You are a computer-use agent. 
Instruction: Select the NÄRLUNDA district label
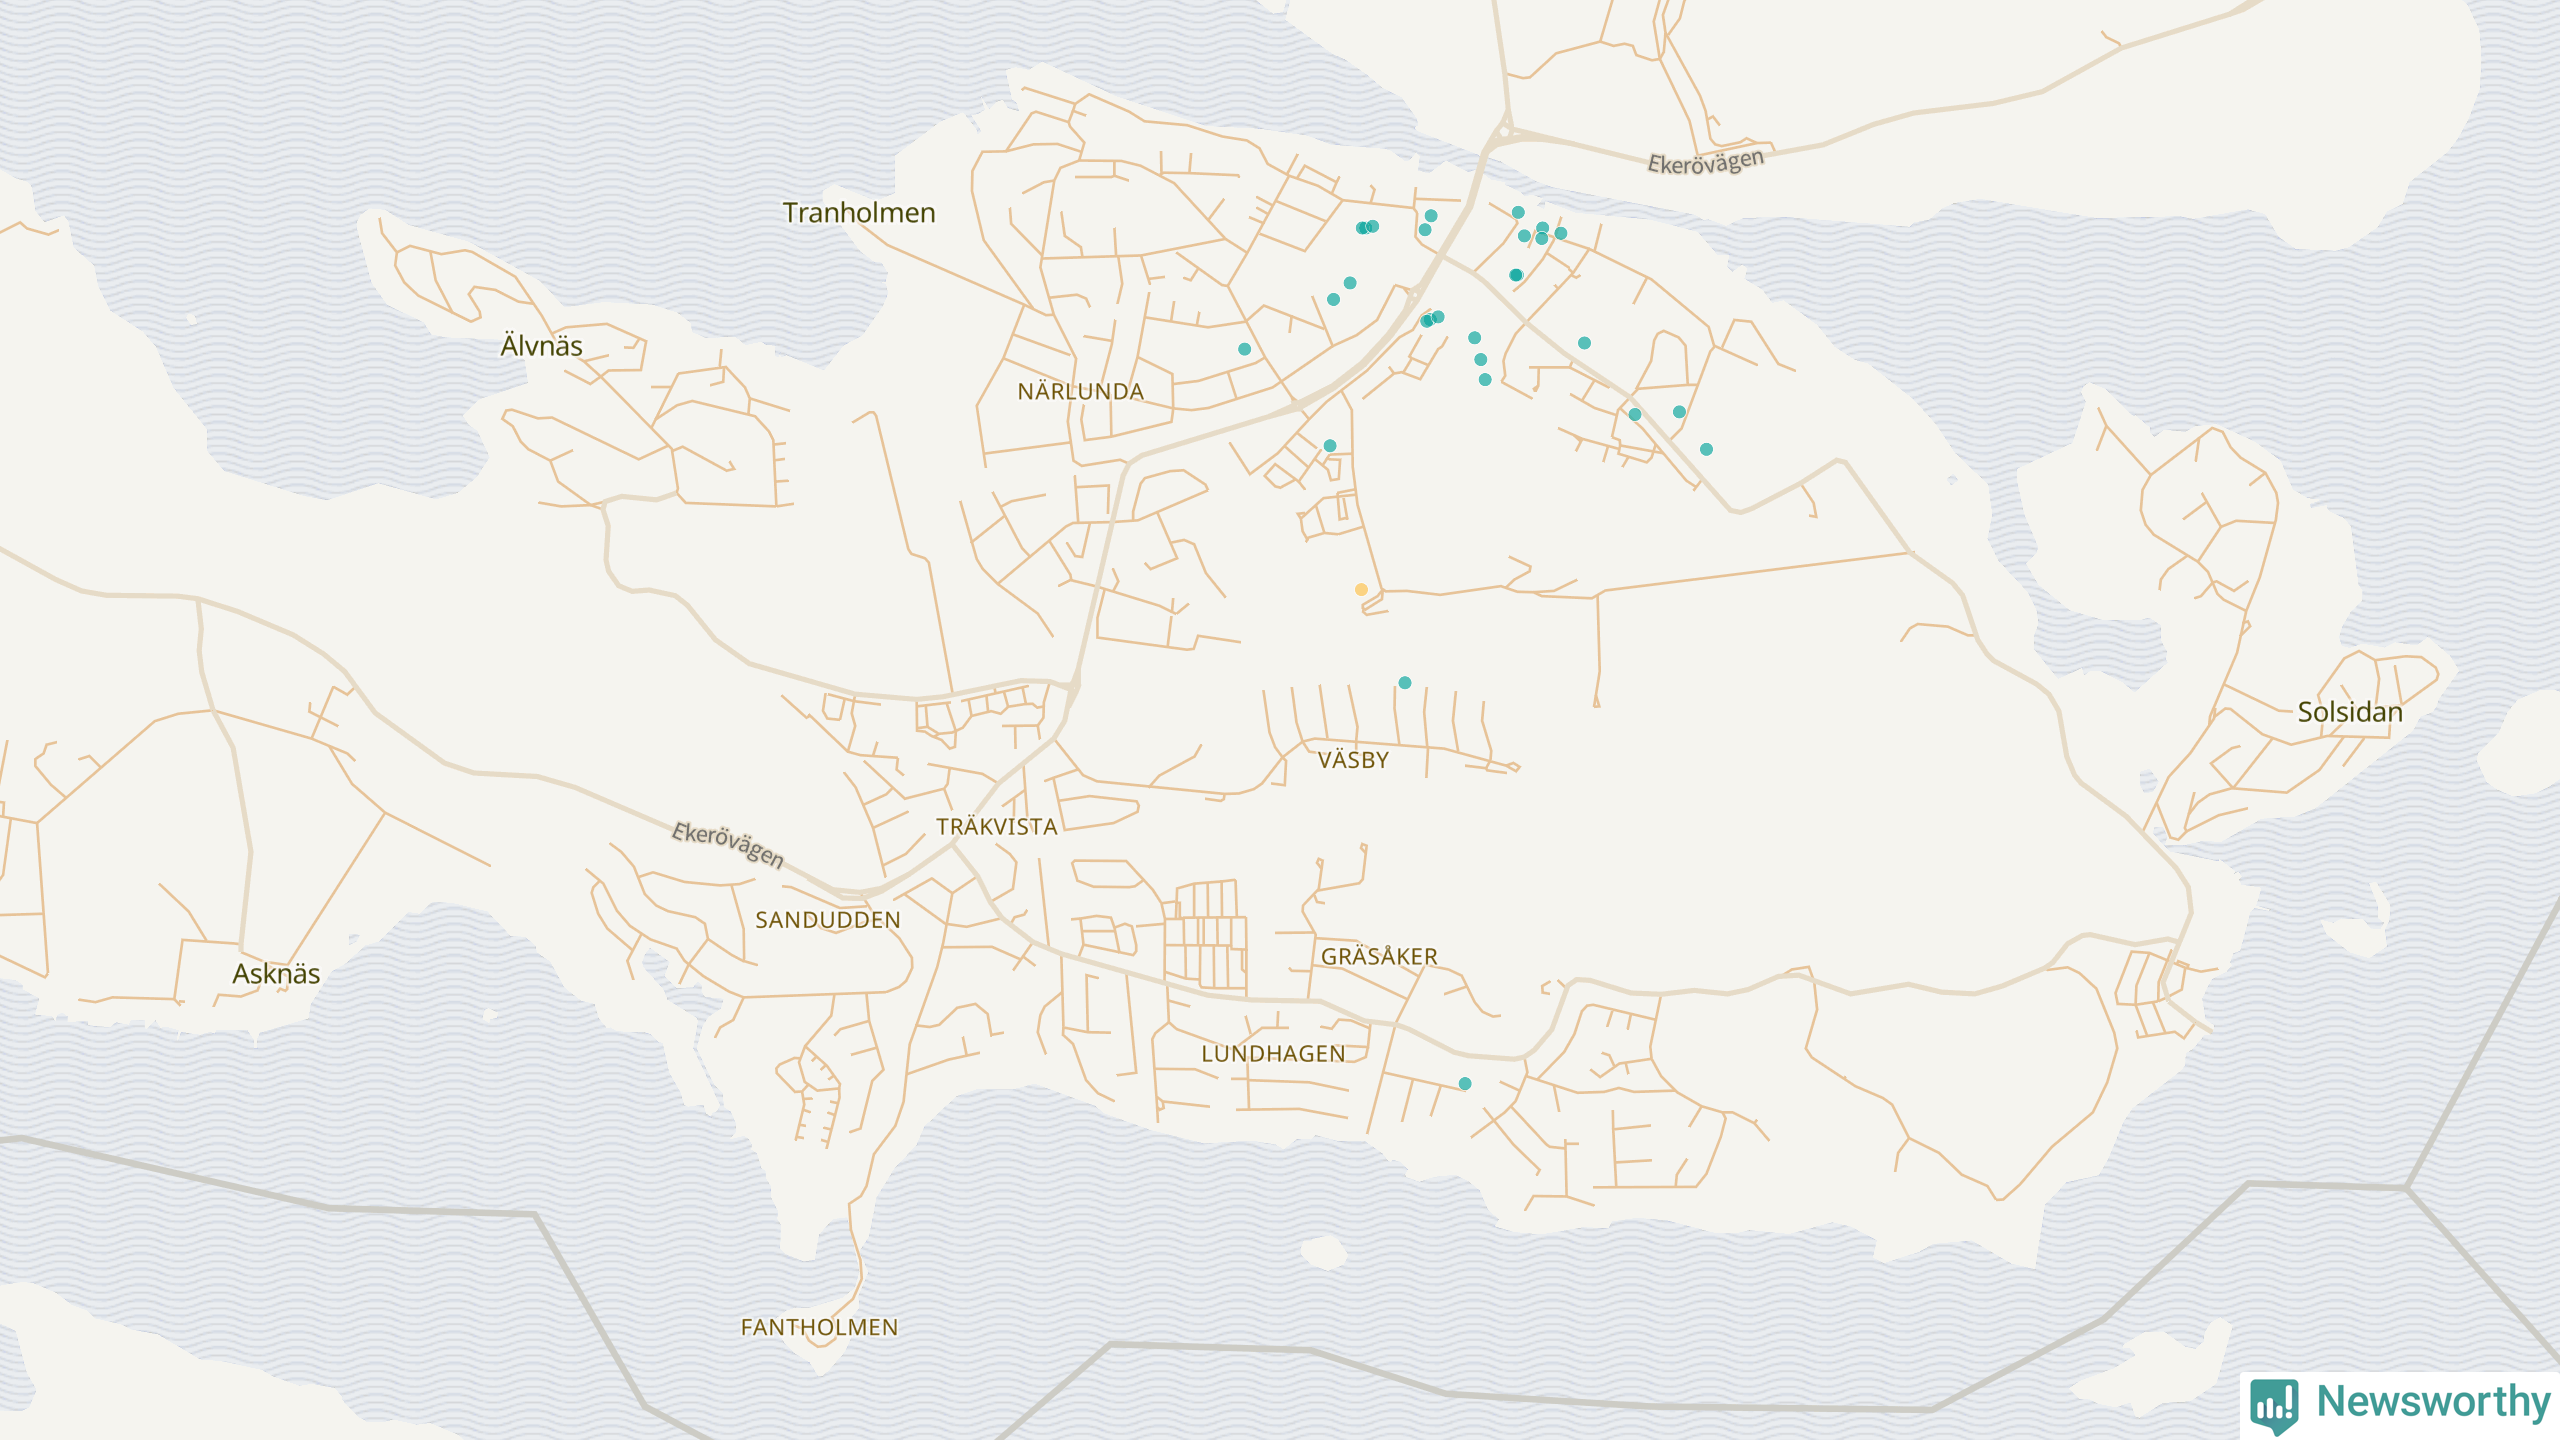(1080, 392)
